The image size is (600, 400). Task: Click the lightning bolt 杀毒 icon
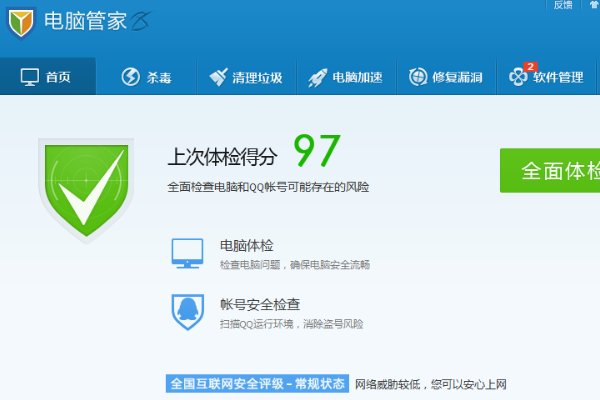(130, 77)
